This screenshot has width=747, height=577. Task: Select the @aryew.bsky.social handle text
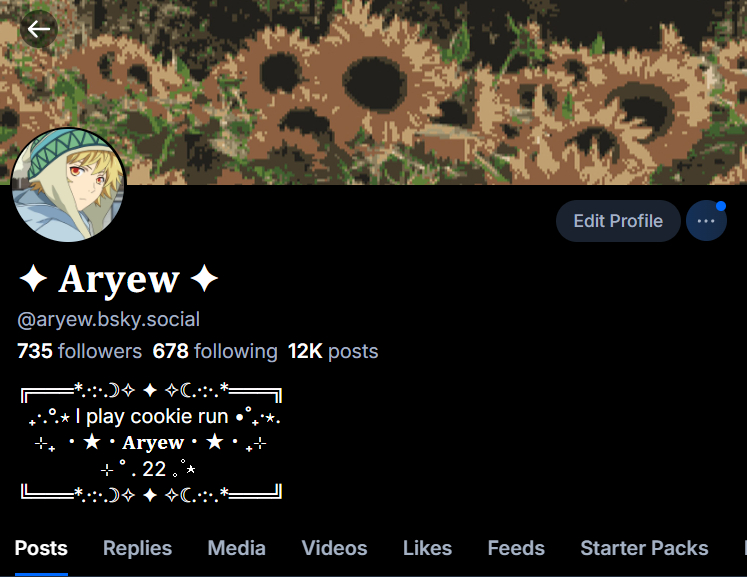(x=109, y=319)
